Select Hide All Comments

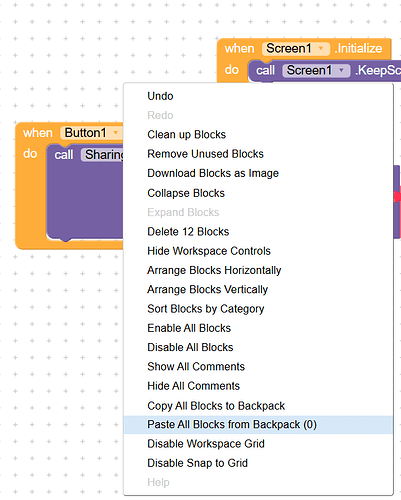click(258, 386)
